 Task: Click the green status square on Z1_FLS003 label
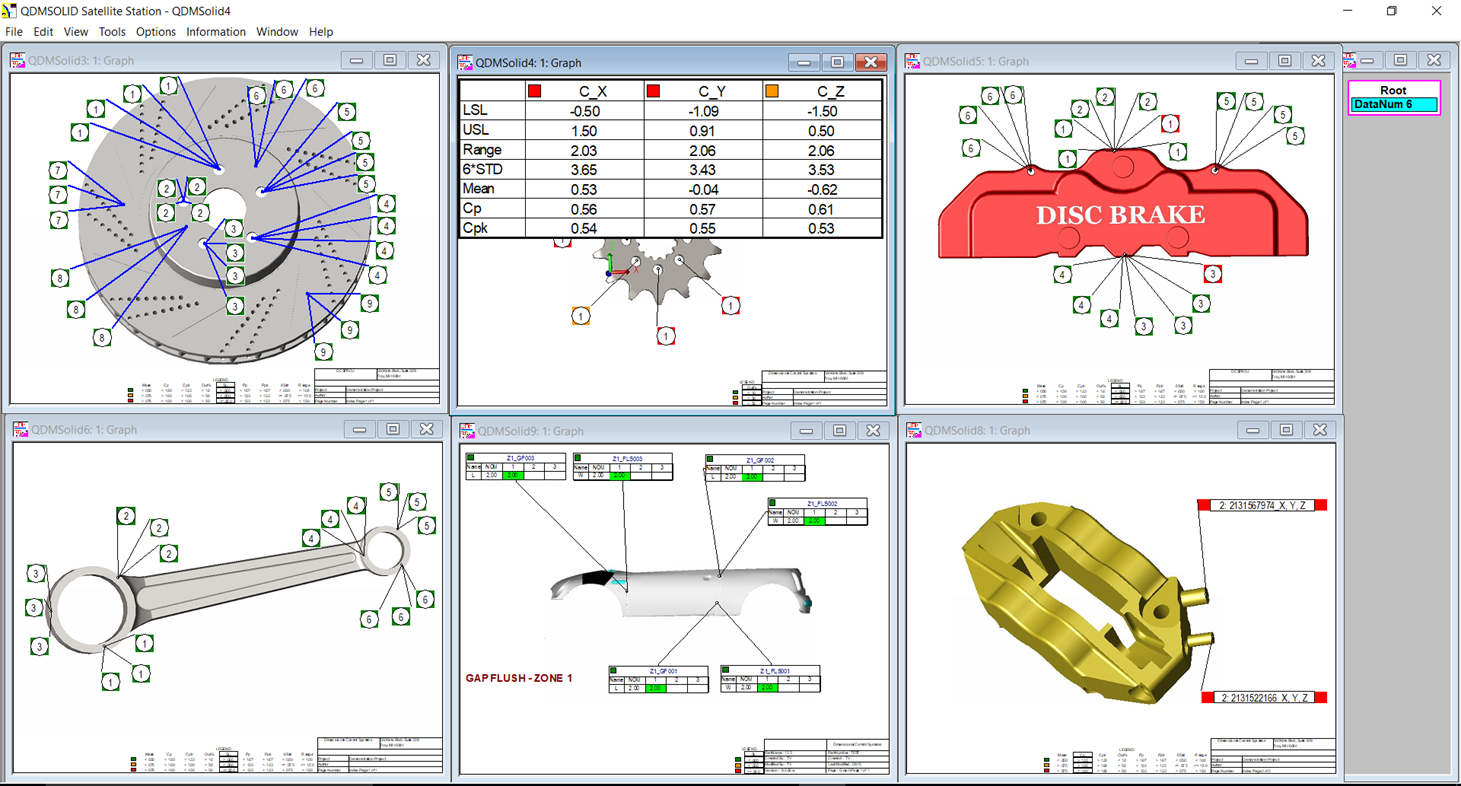click(577, 457)
